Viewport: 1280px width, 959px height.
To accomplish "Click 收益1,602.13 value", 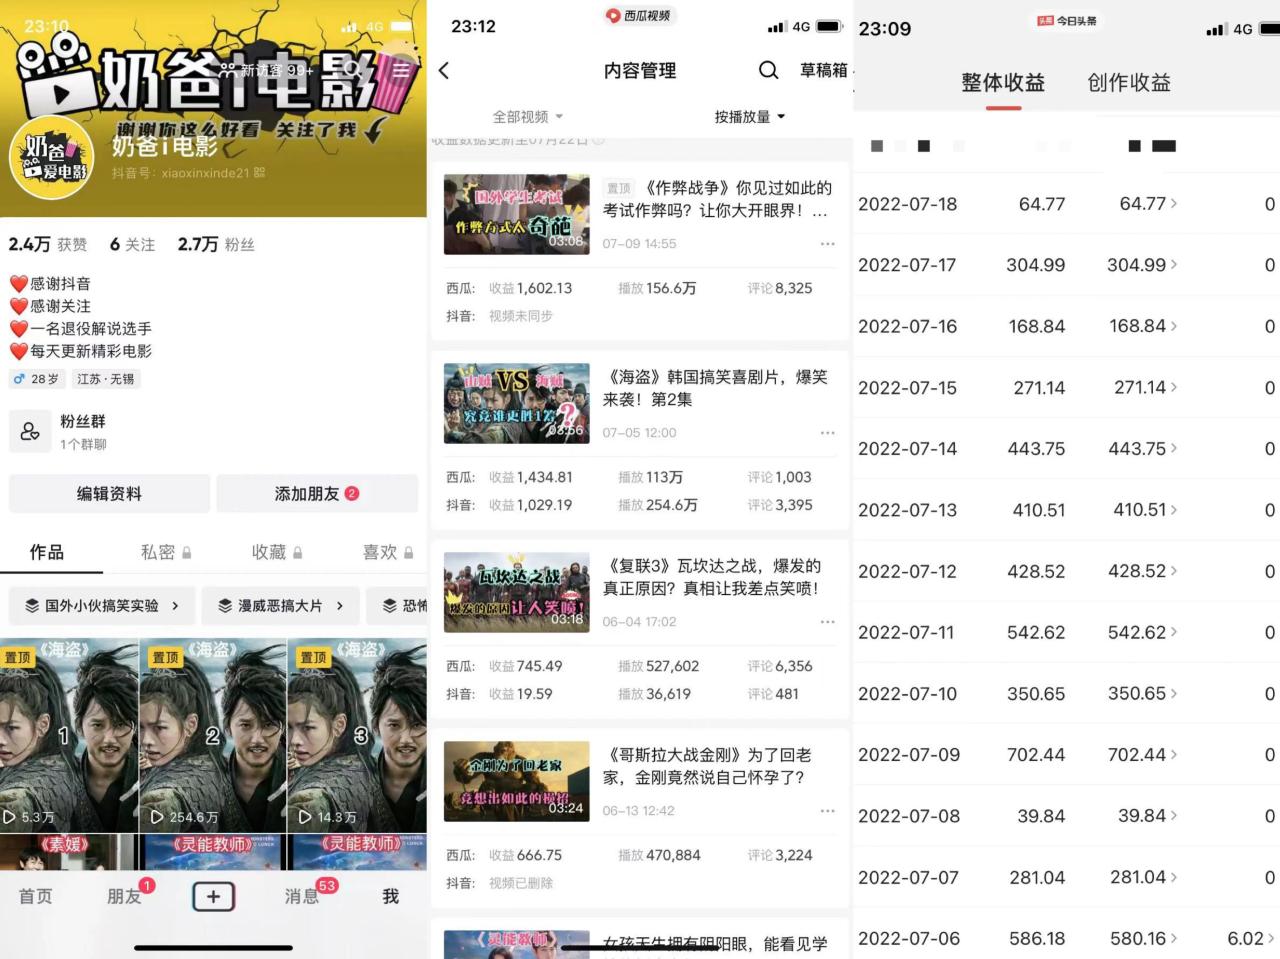I will tap(531, 288).
